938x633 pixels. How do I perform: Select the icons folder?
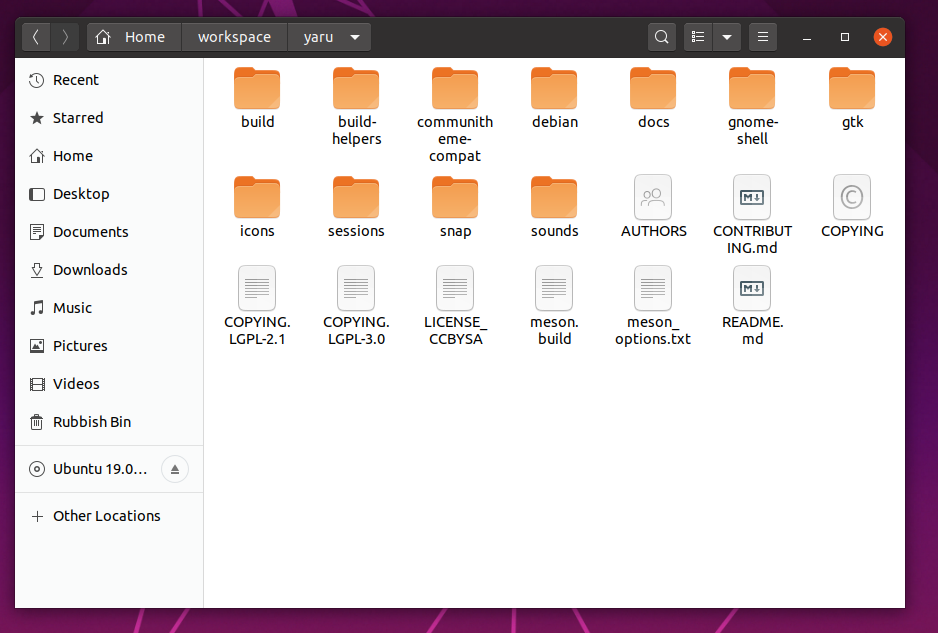[257, 206]
